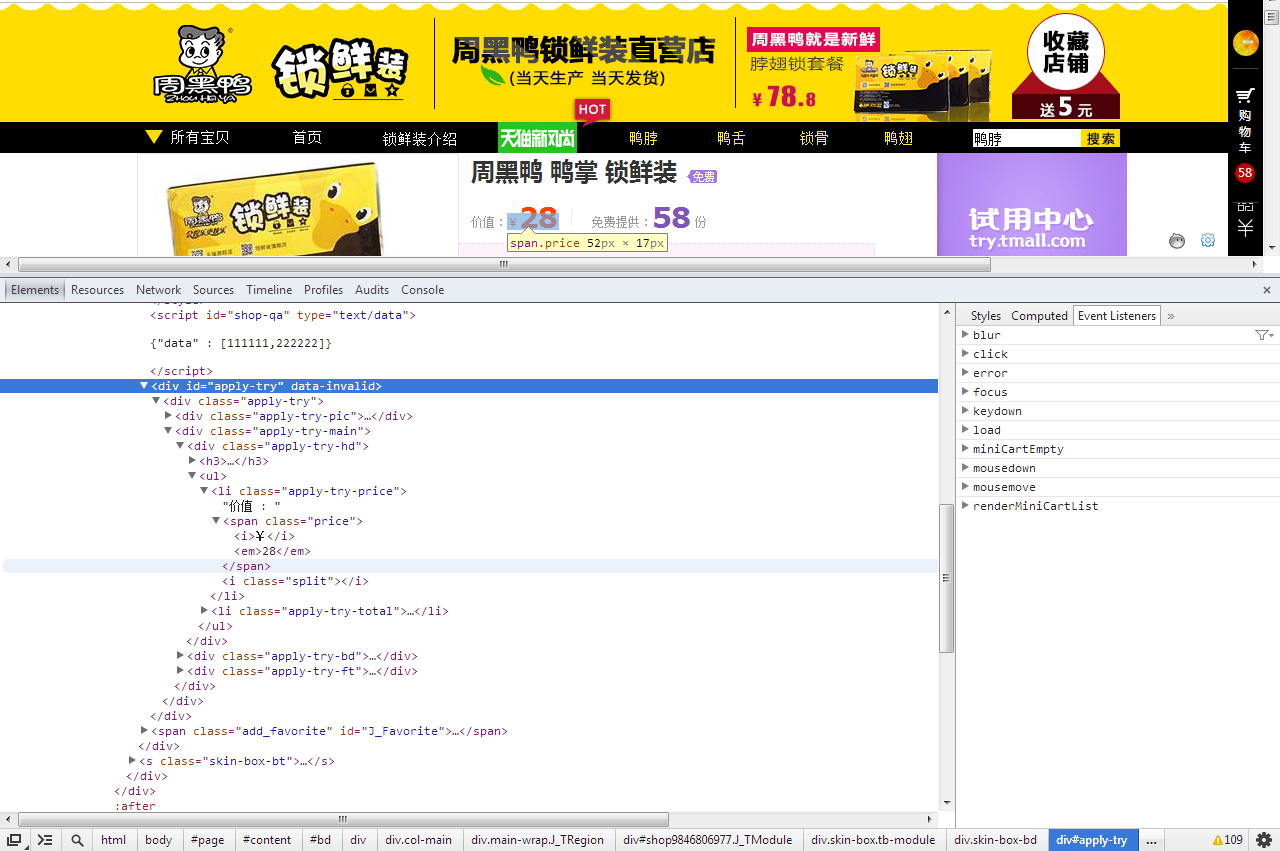The image size is (1280, 851).
Task: Expand the load event listener
Action: tap(965, 430)
